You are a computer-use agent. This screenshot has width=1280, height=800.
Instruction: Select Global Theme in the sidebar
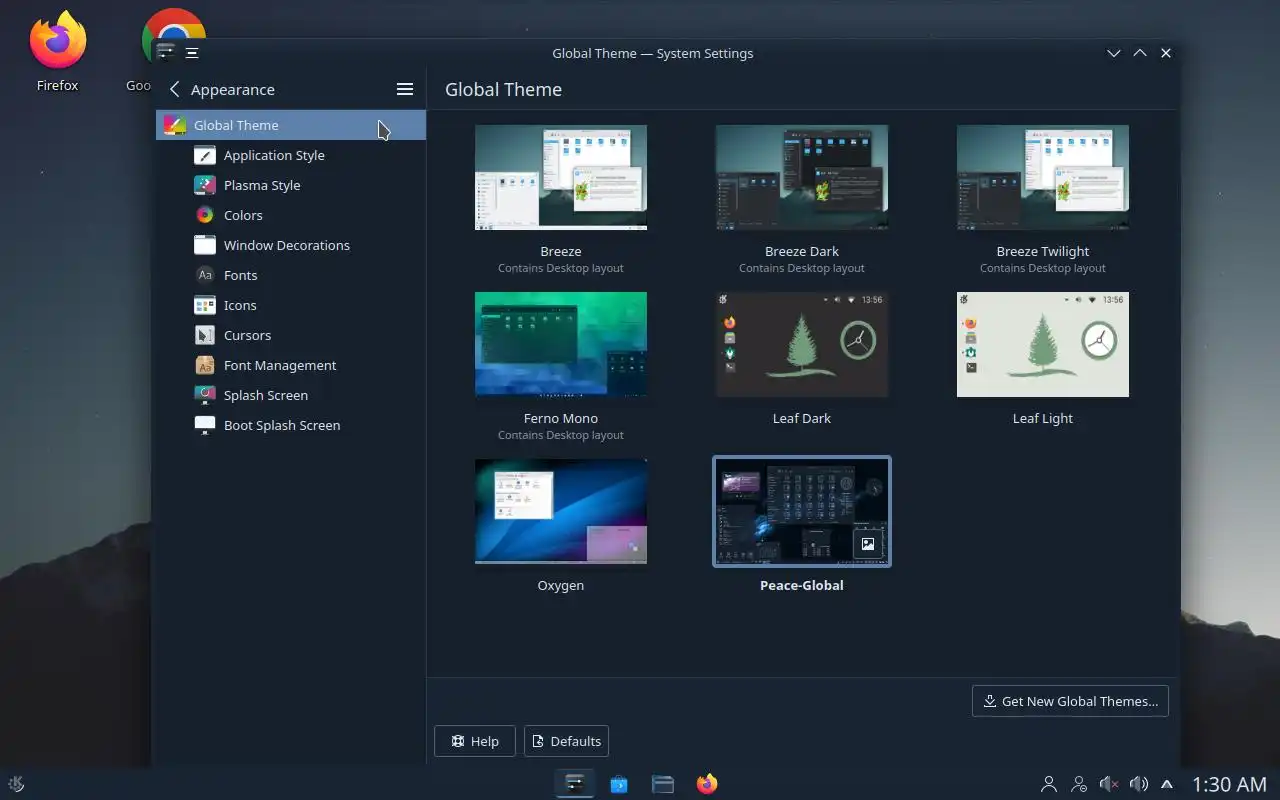coord(290,125)
